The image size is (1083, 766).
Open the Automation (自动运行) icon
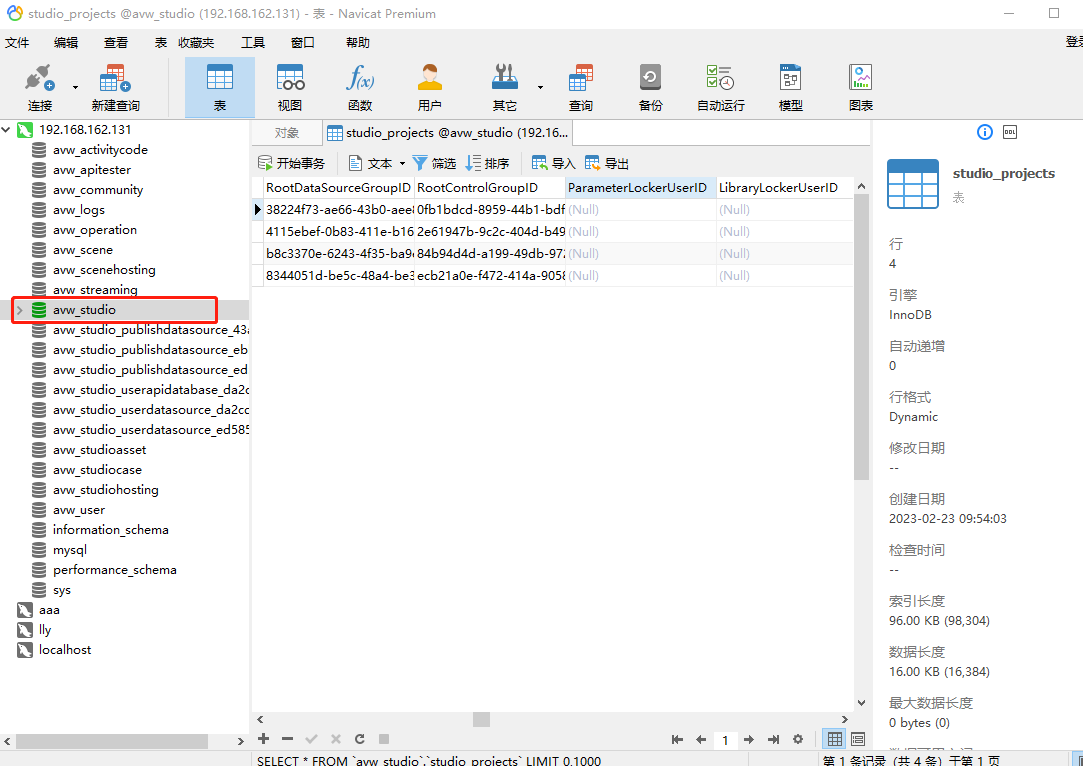(x=720, y=88)
